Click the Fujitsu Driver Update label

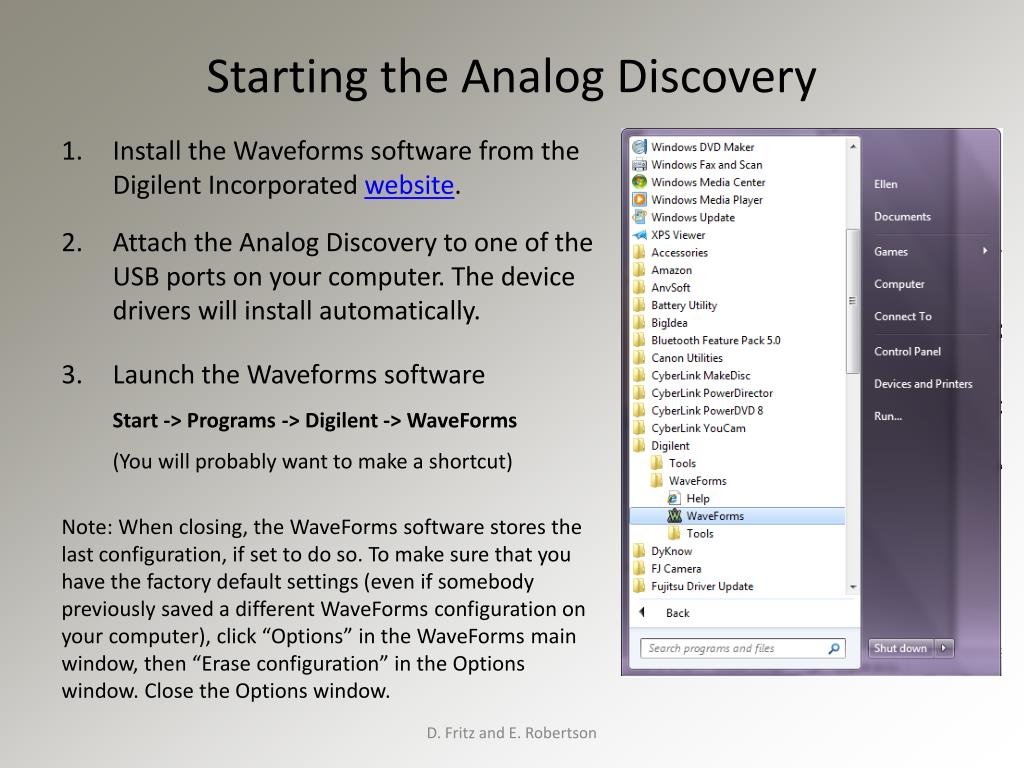tap(702, 586)
